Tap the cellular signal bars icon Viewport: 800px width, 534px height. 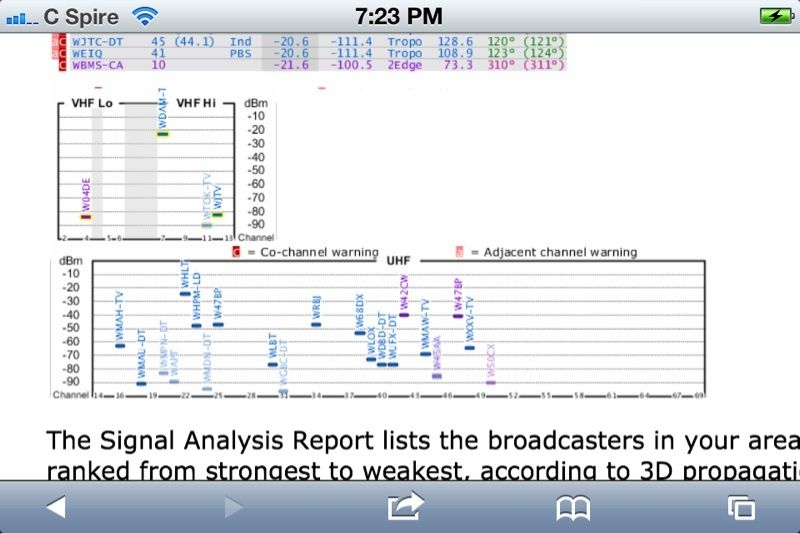pyautogui.click(x=21, y=19)
